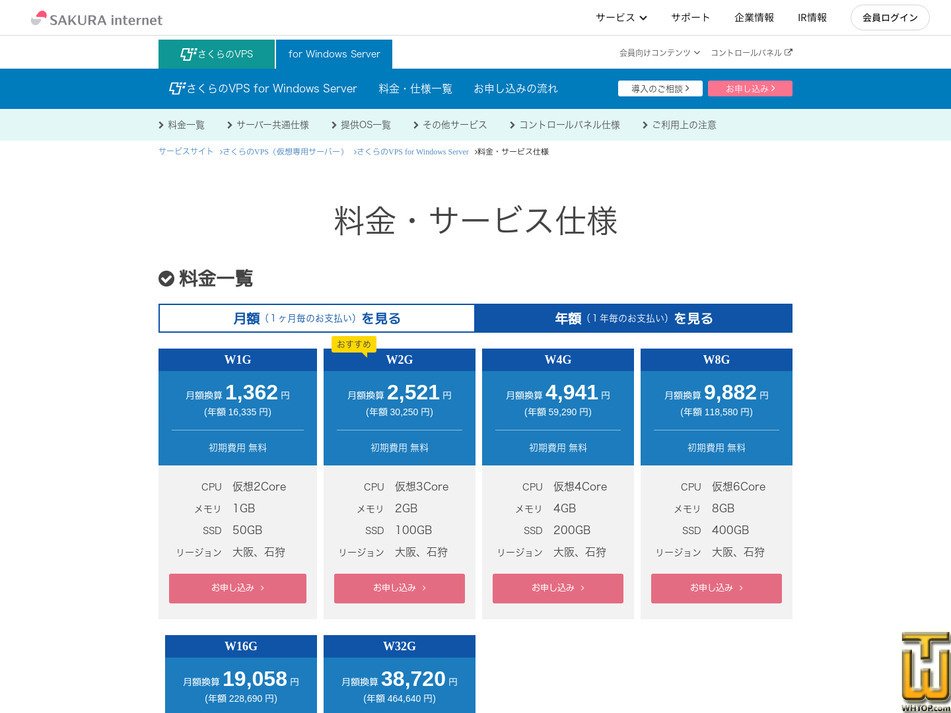The width and height of the screenshot is (951, 713).
Task: Click the おすすめ badge on W2G
Action: [354, 344]
